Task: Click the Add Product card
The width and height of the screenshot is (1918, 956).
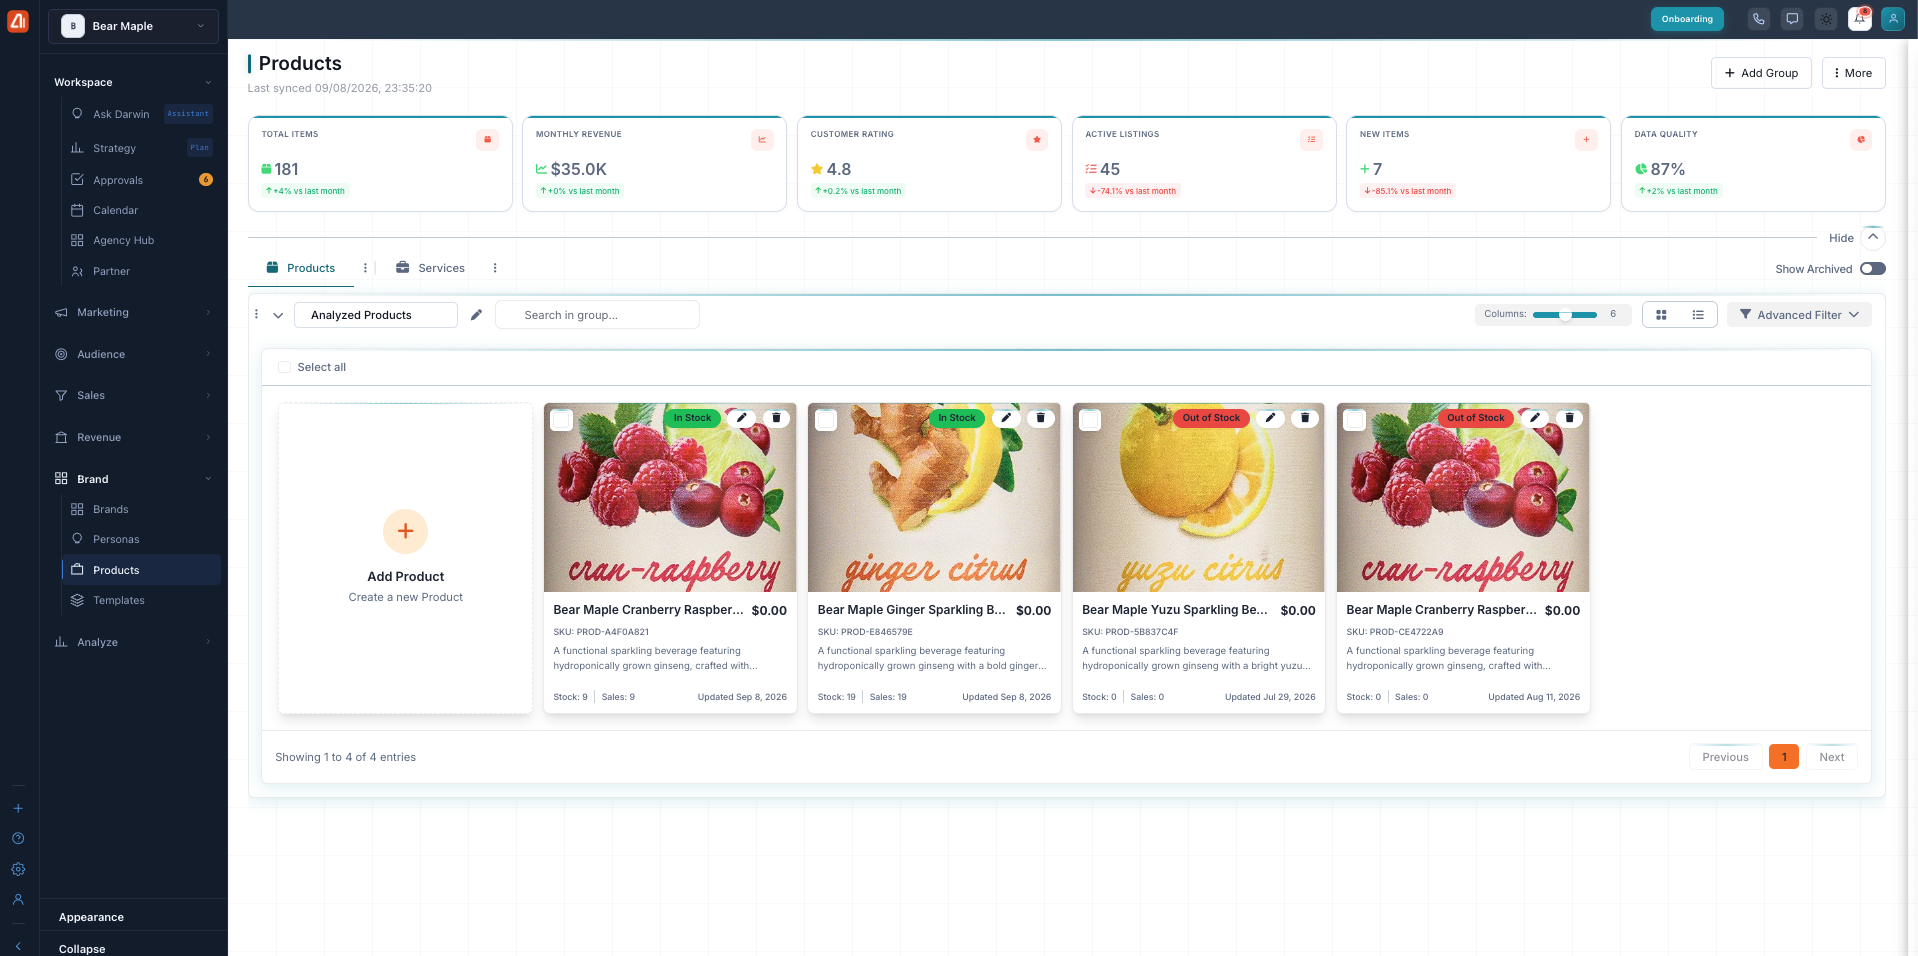Action: point(405,558)
